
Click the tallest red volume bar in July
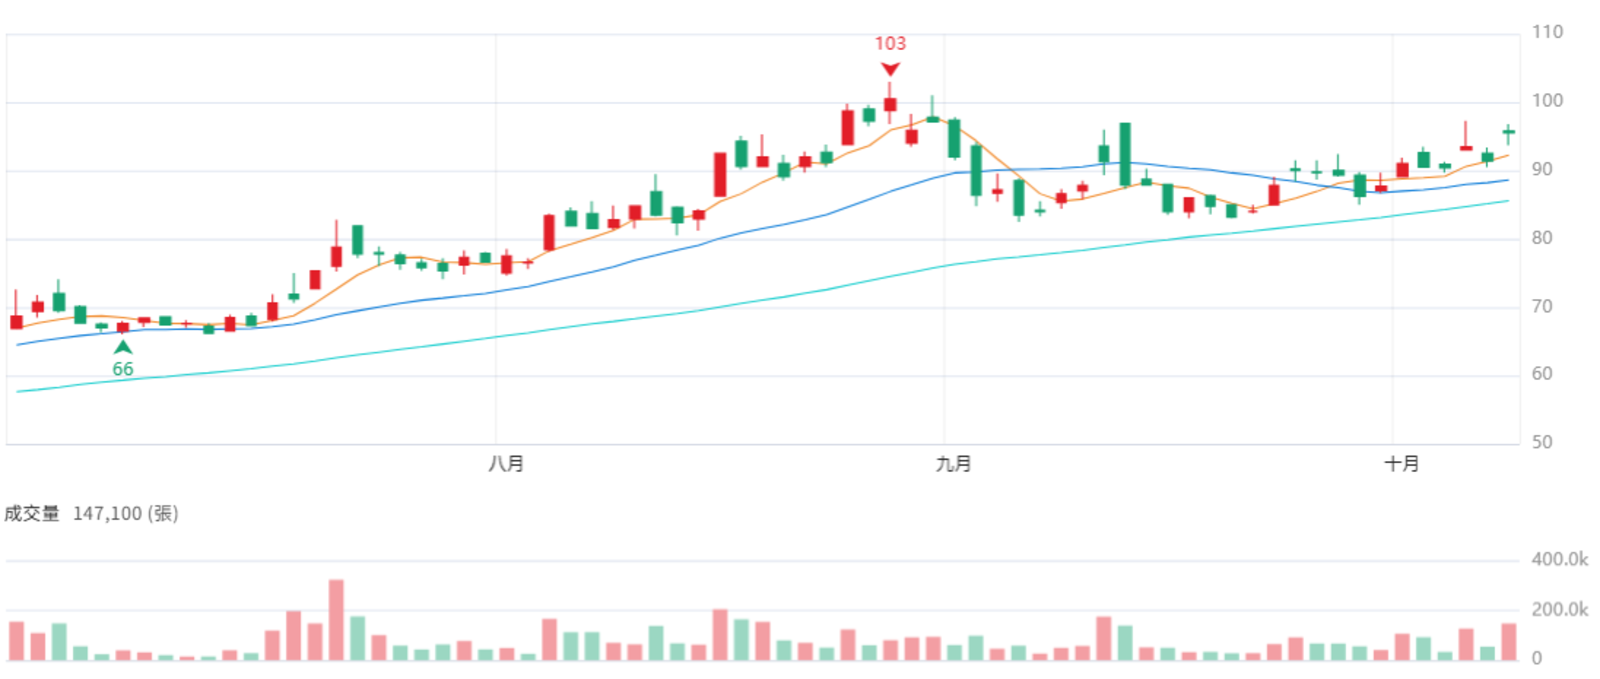336,620
